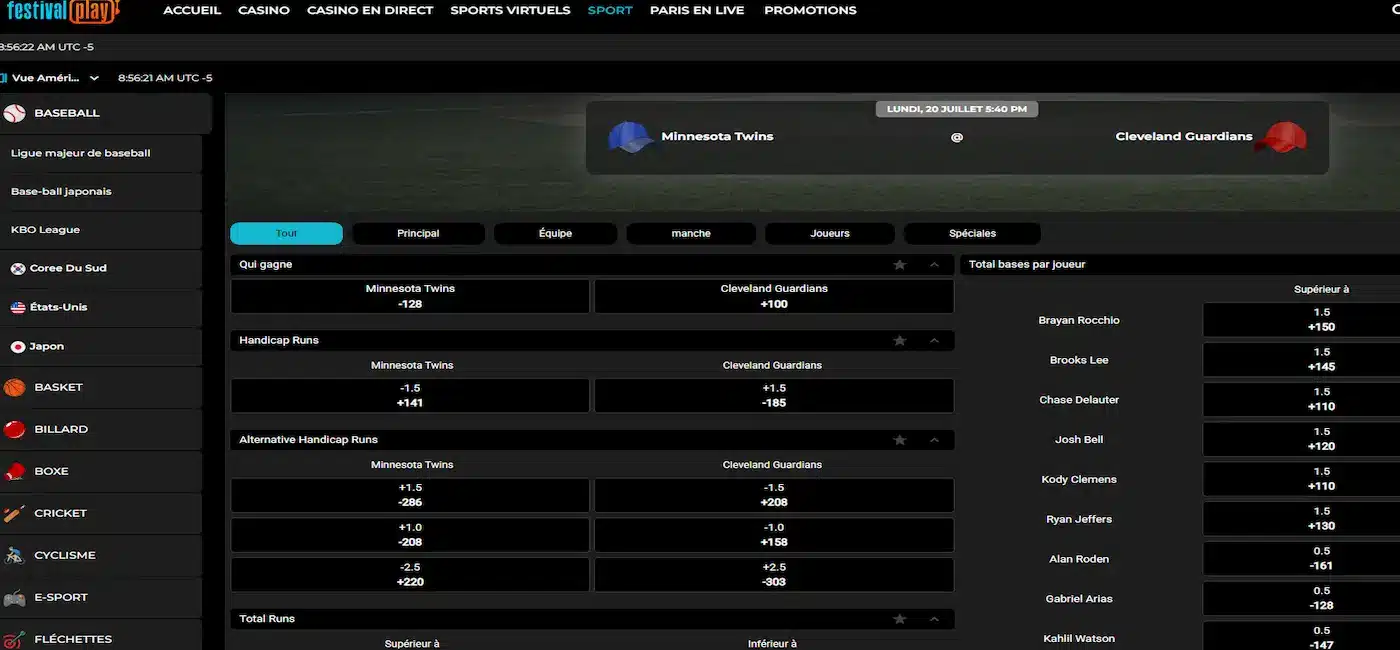Select the manche tab

pos(691,233)
